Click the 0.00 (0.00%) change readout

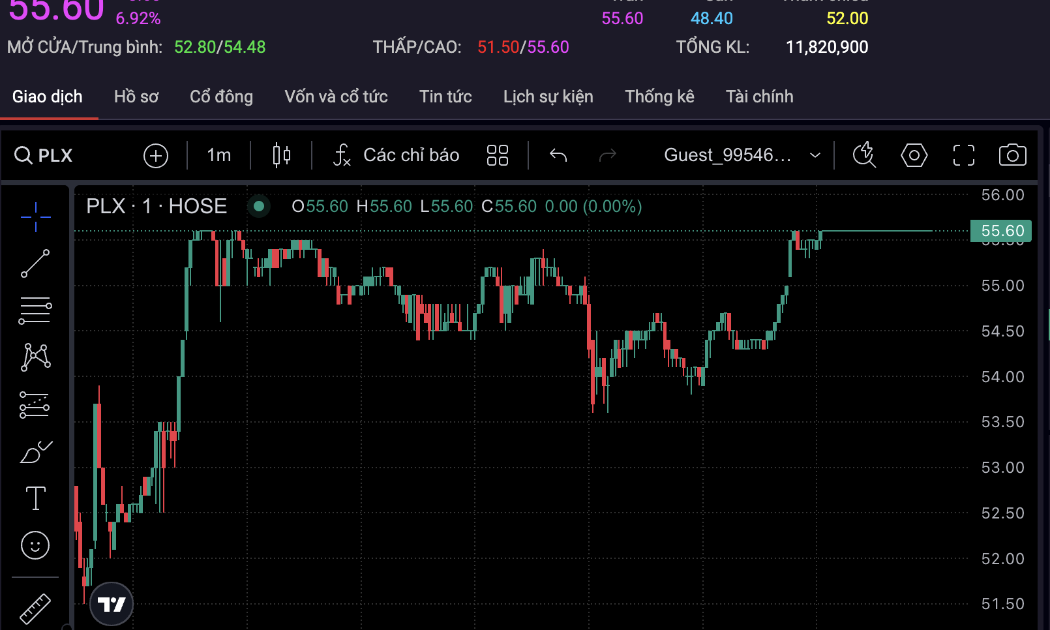(593, 206)
